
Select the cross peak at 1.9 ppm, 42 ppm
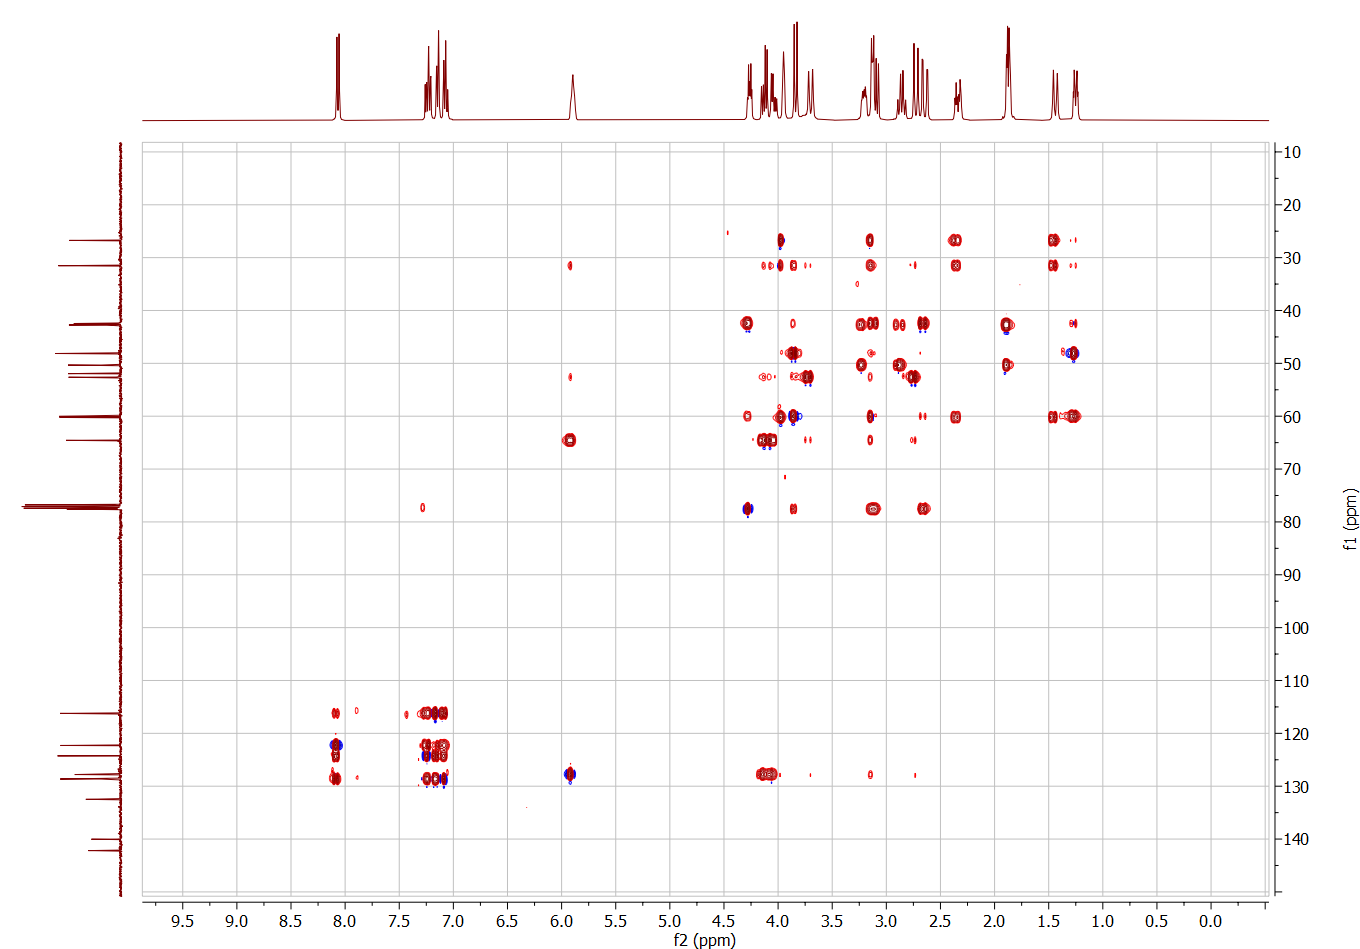[1006, 325]
